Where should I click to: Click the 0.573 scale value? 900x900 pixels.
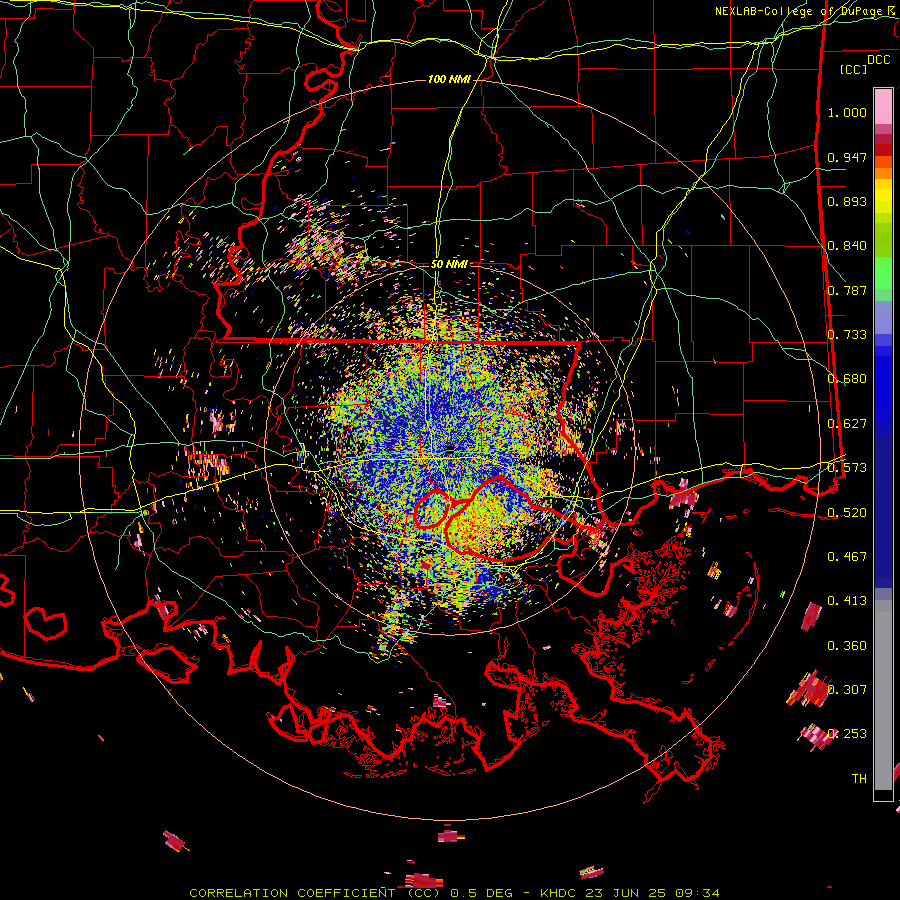[847, 468]
